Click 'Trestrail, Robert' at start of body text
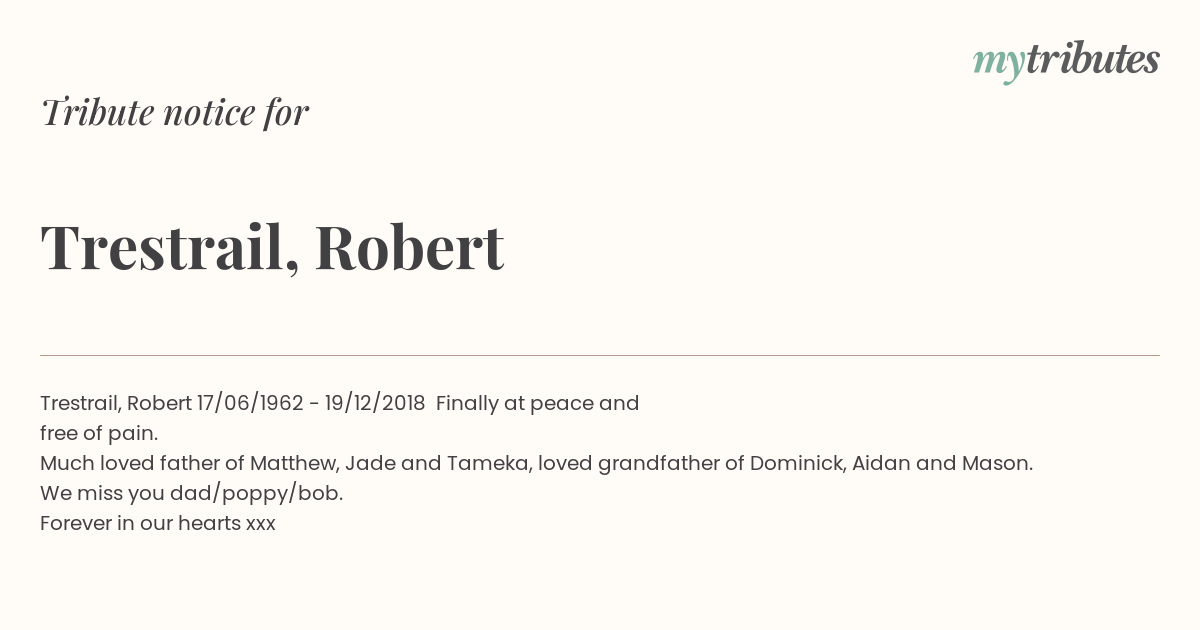1200x630 pixels. 116,403
